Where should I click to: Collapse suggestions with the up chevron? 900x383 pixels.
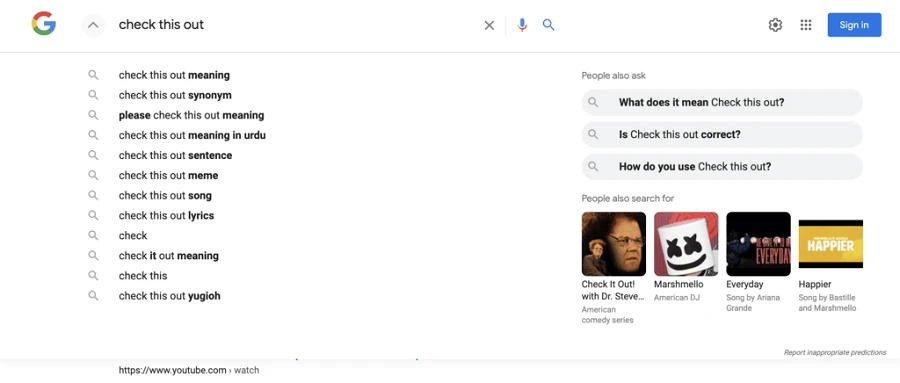coord(93,25)
